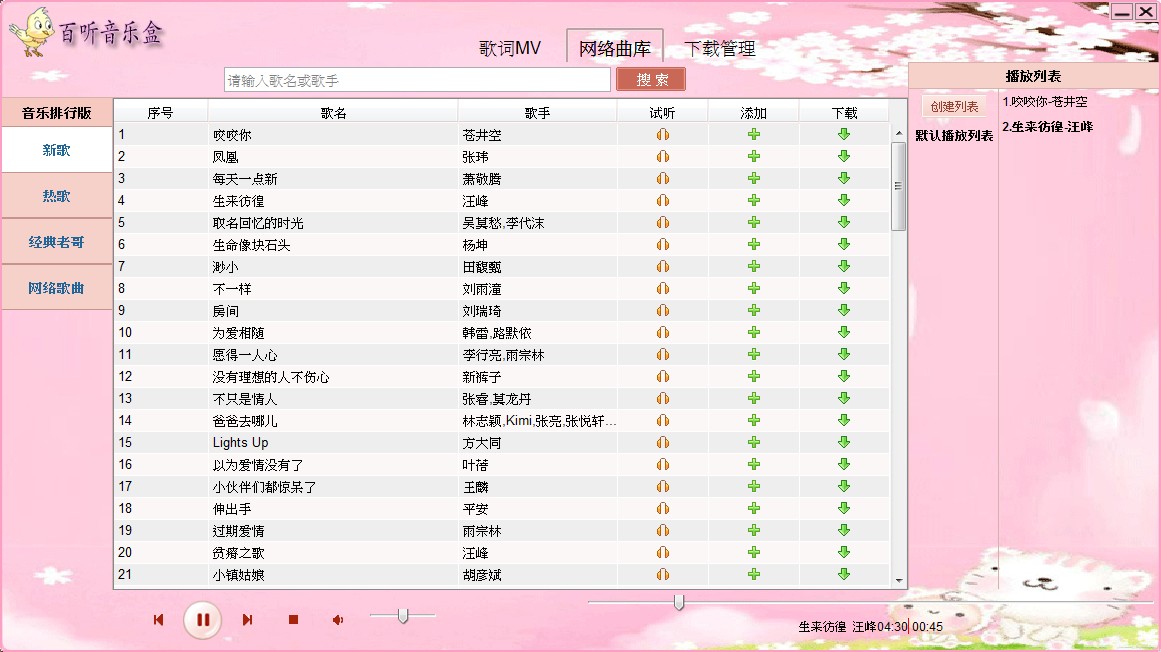The width and height of the screenshot is (1161, 652).
Task: Add 取名回忆的时光 to playlist
Action: [x=754, y=222]
